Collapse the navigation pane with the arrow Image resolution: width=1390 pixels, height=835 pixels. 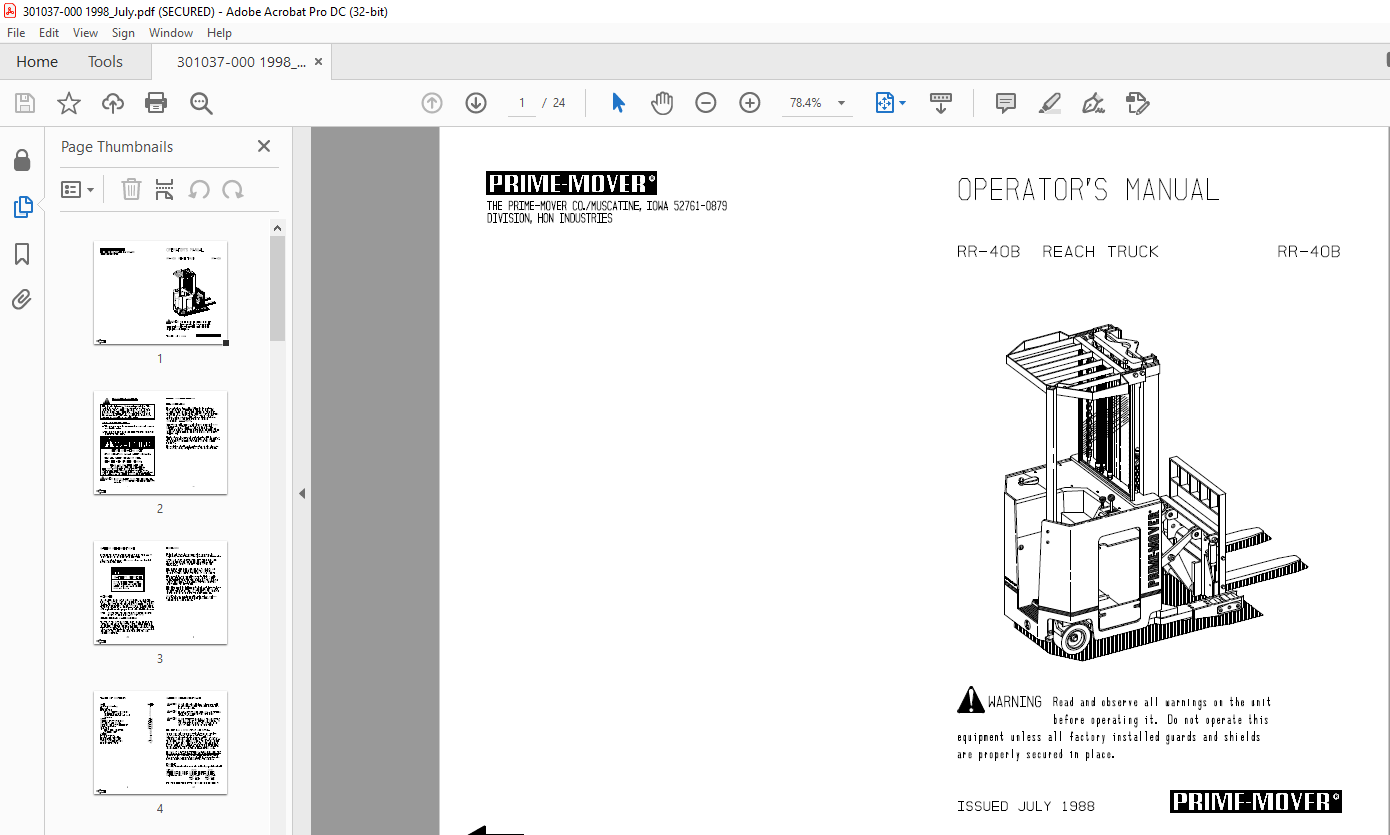(302, 493)
